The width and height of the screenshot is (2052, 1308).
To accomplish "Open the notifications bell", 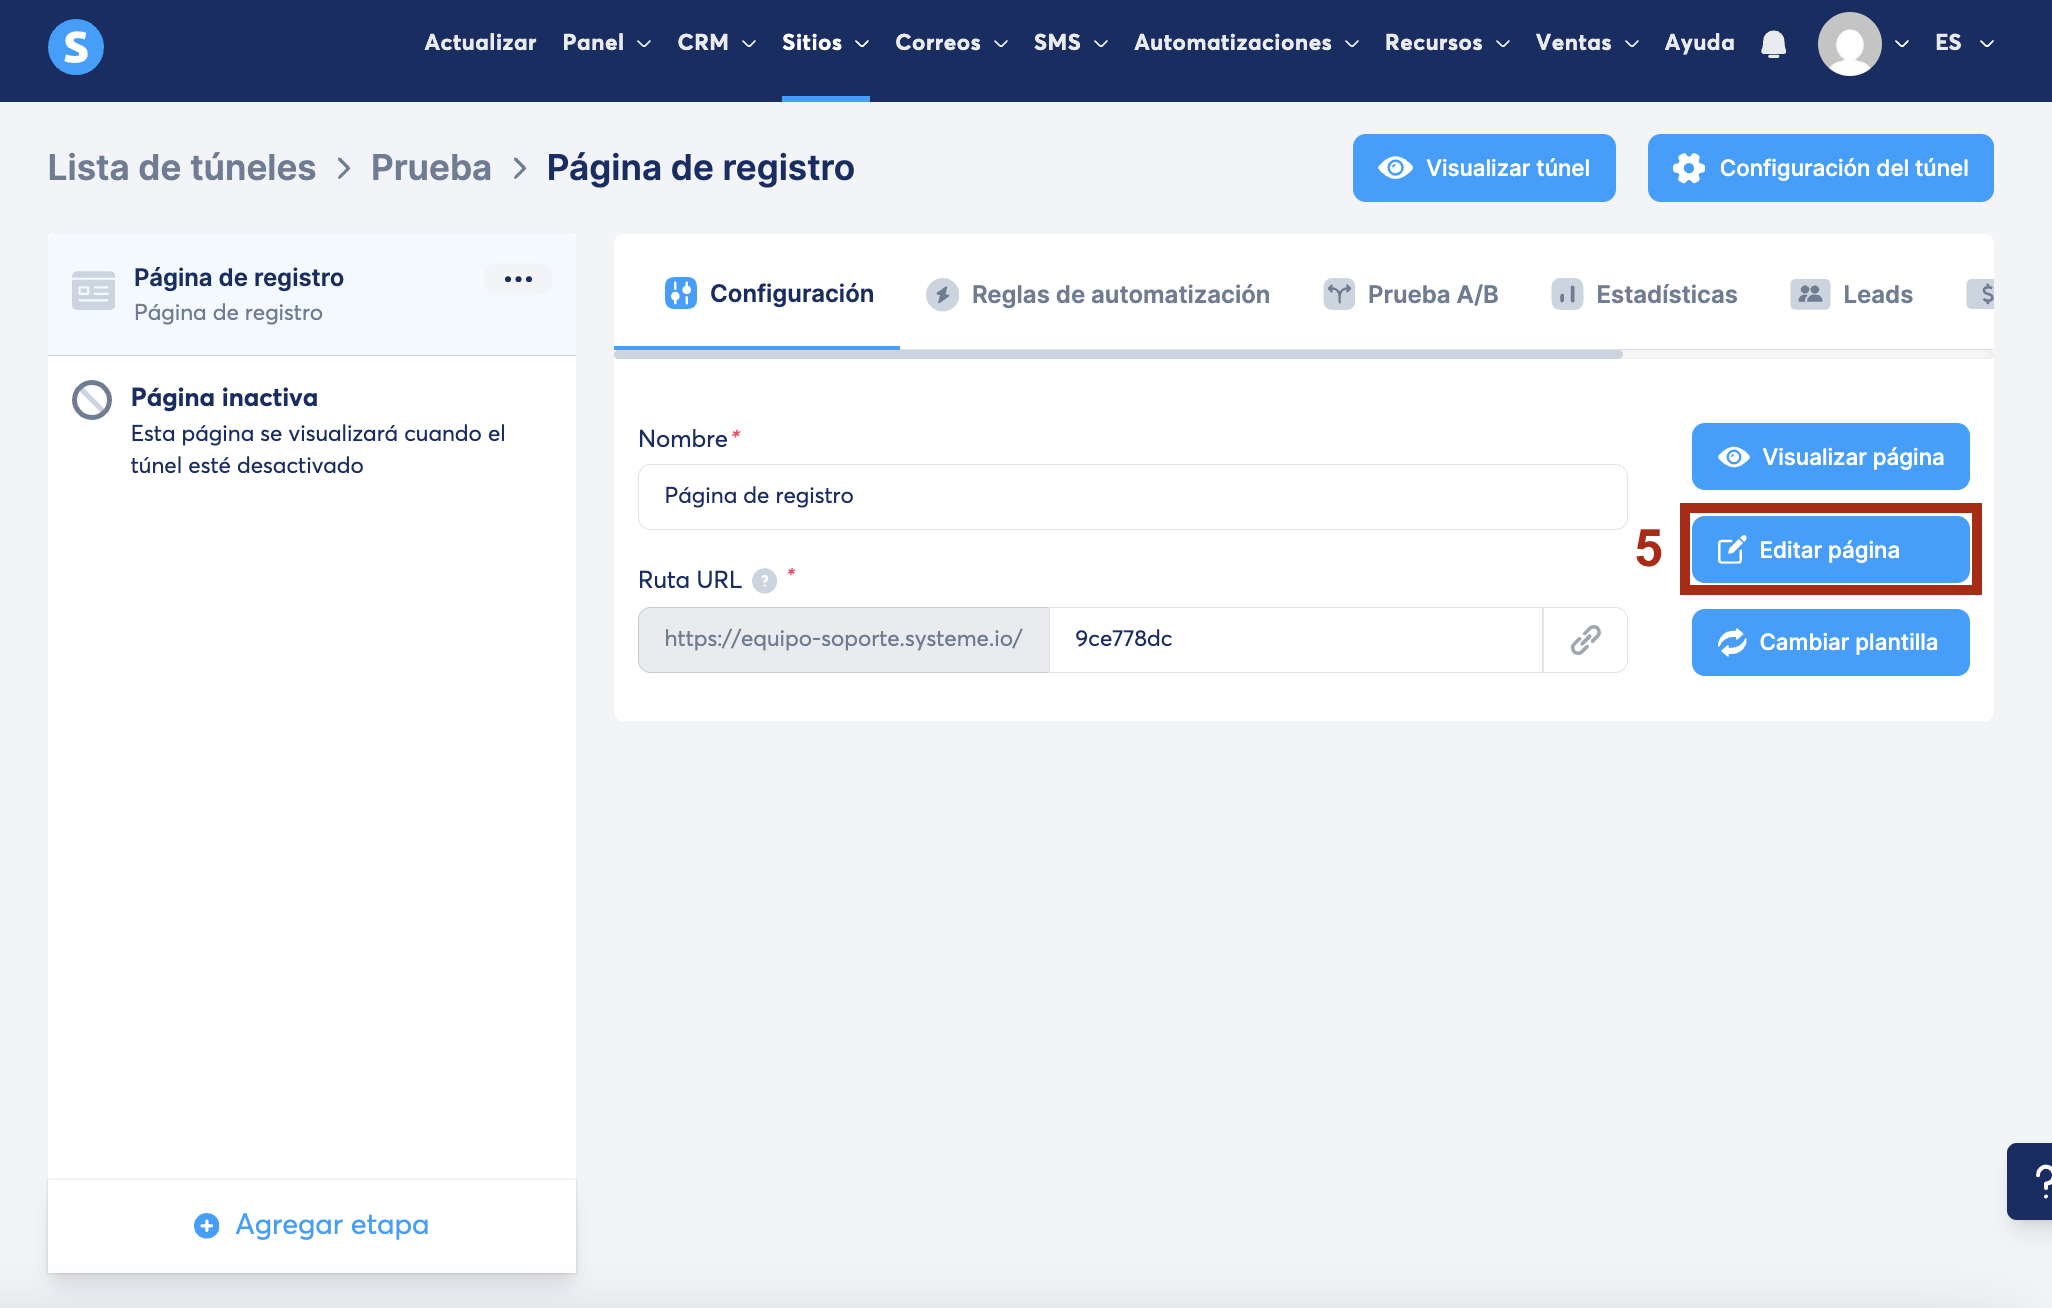I will (x=1773, y=44).
